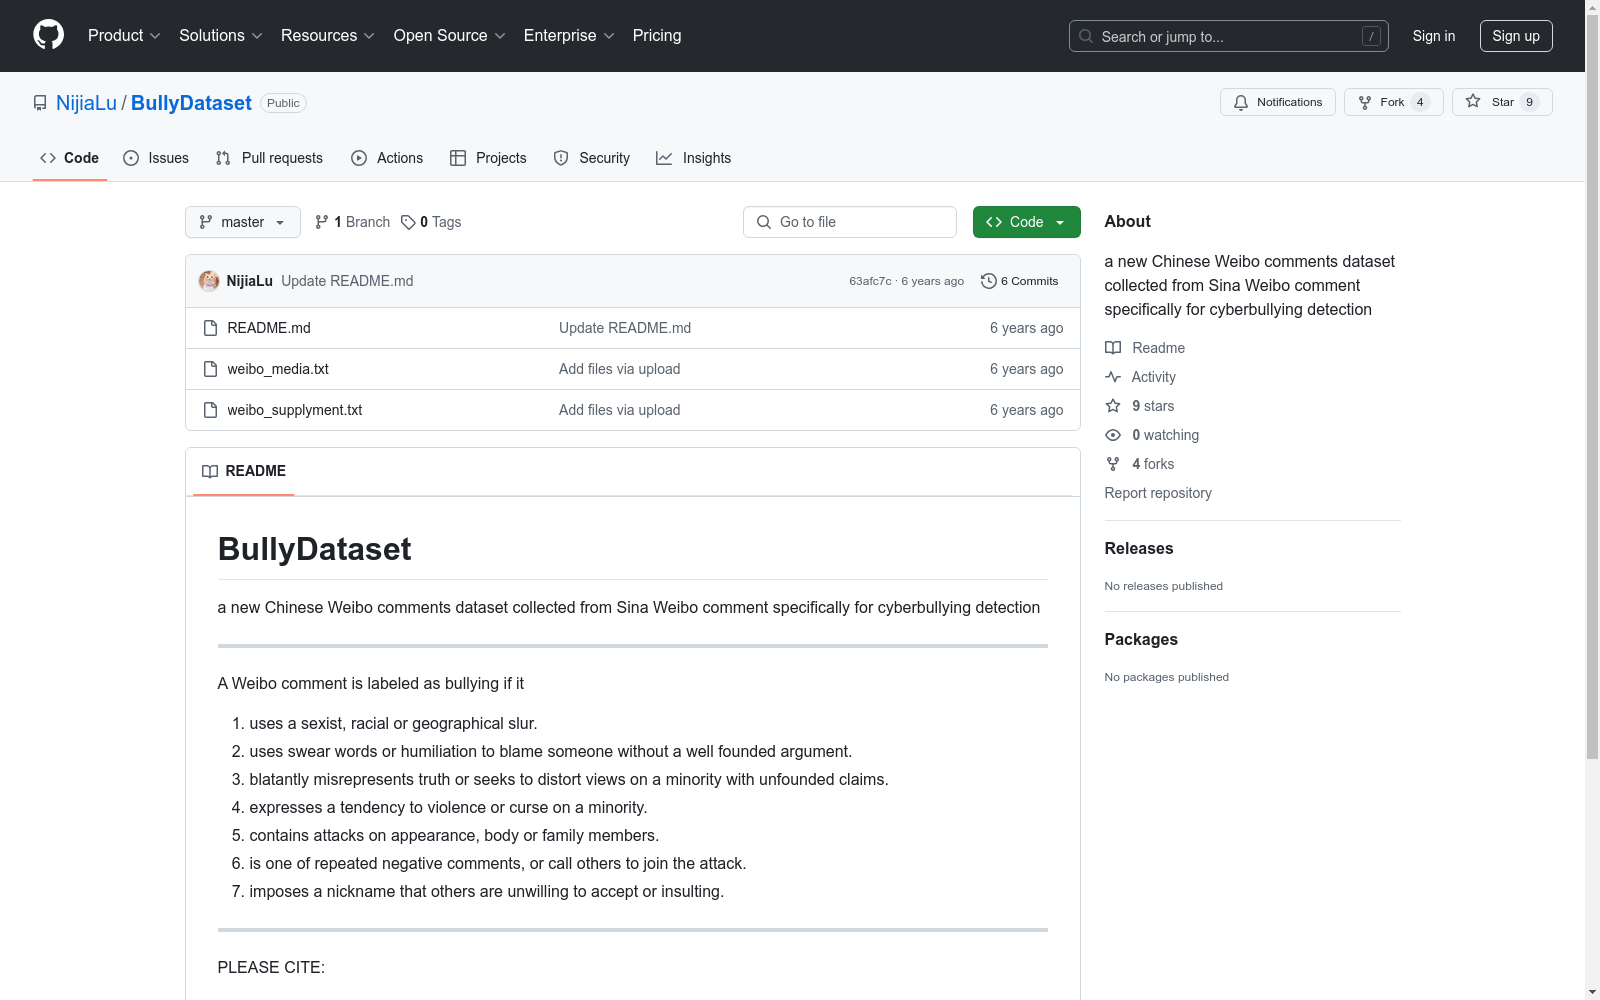Click 'Add files via upload' for weibo_media.txt
This screenshot has width=1600, height=1000.
[x=620, y=369]
